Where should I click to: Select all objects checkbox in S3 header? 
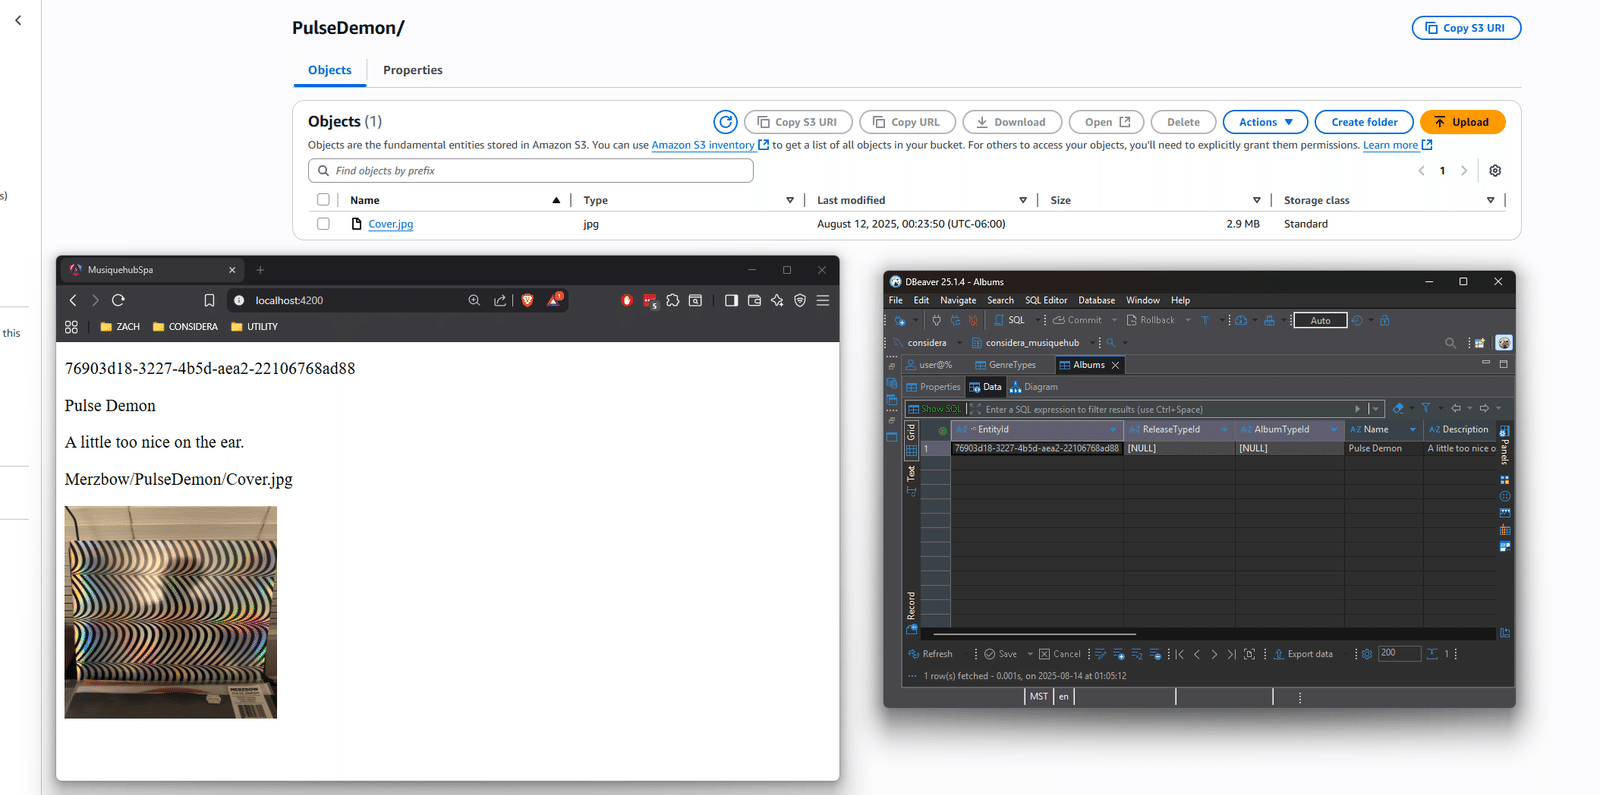pos(323,200)
